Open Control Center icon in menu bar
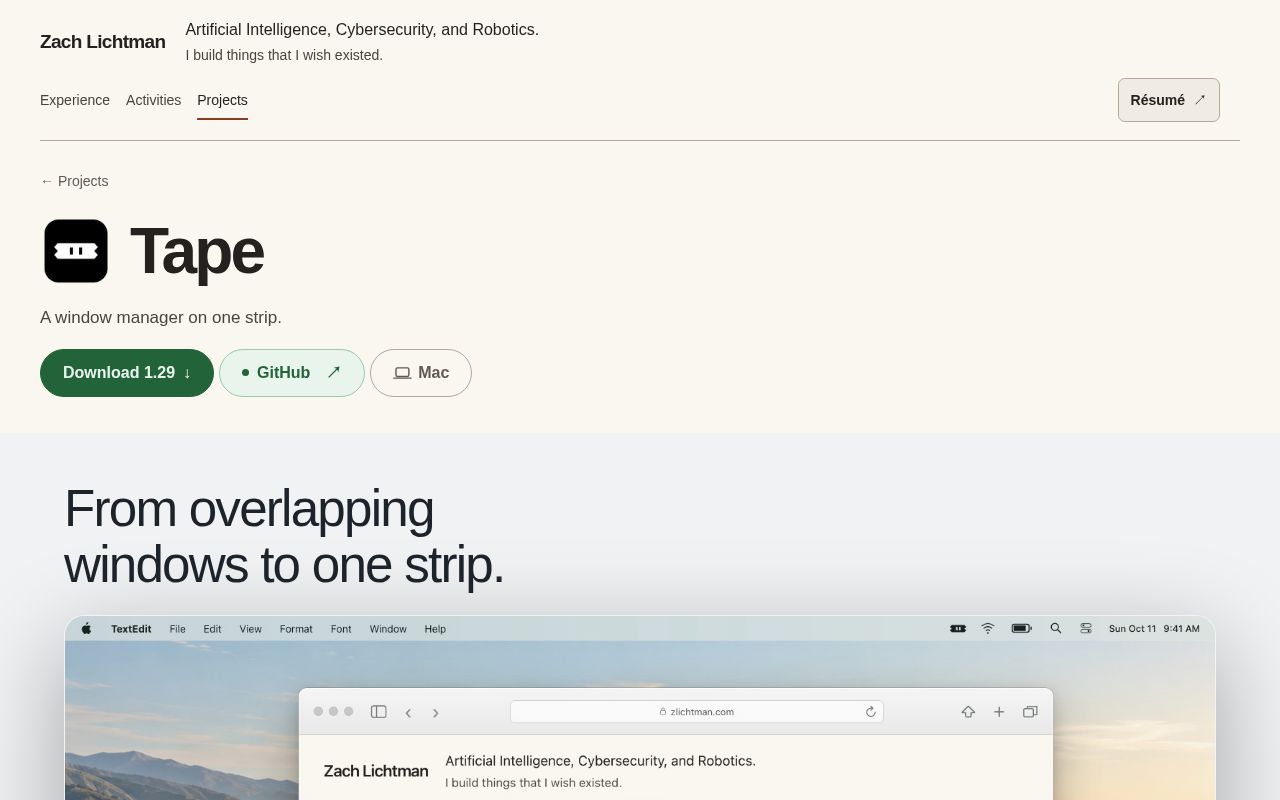The width and height of the screenshot is (1280, 800). [1086, 629]
